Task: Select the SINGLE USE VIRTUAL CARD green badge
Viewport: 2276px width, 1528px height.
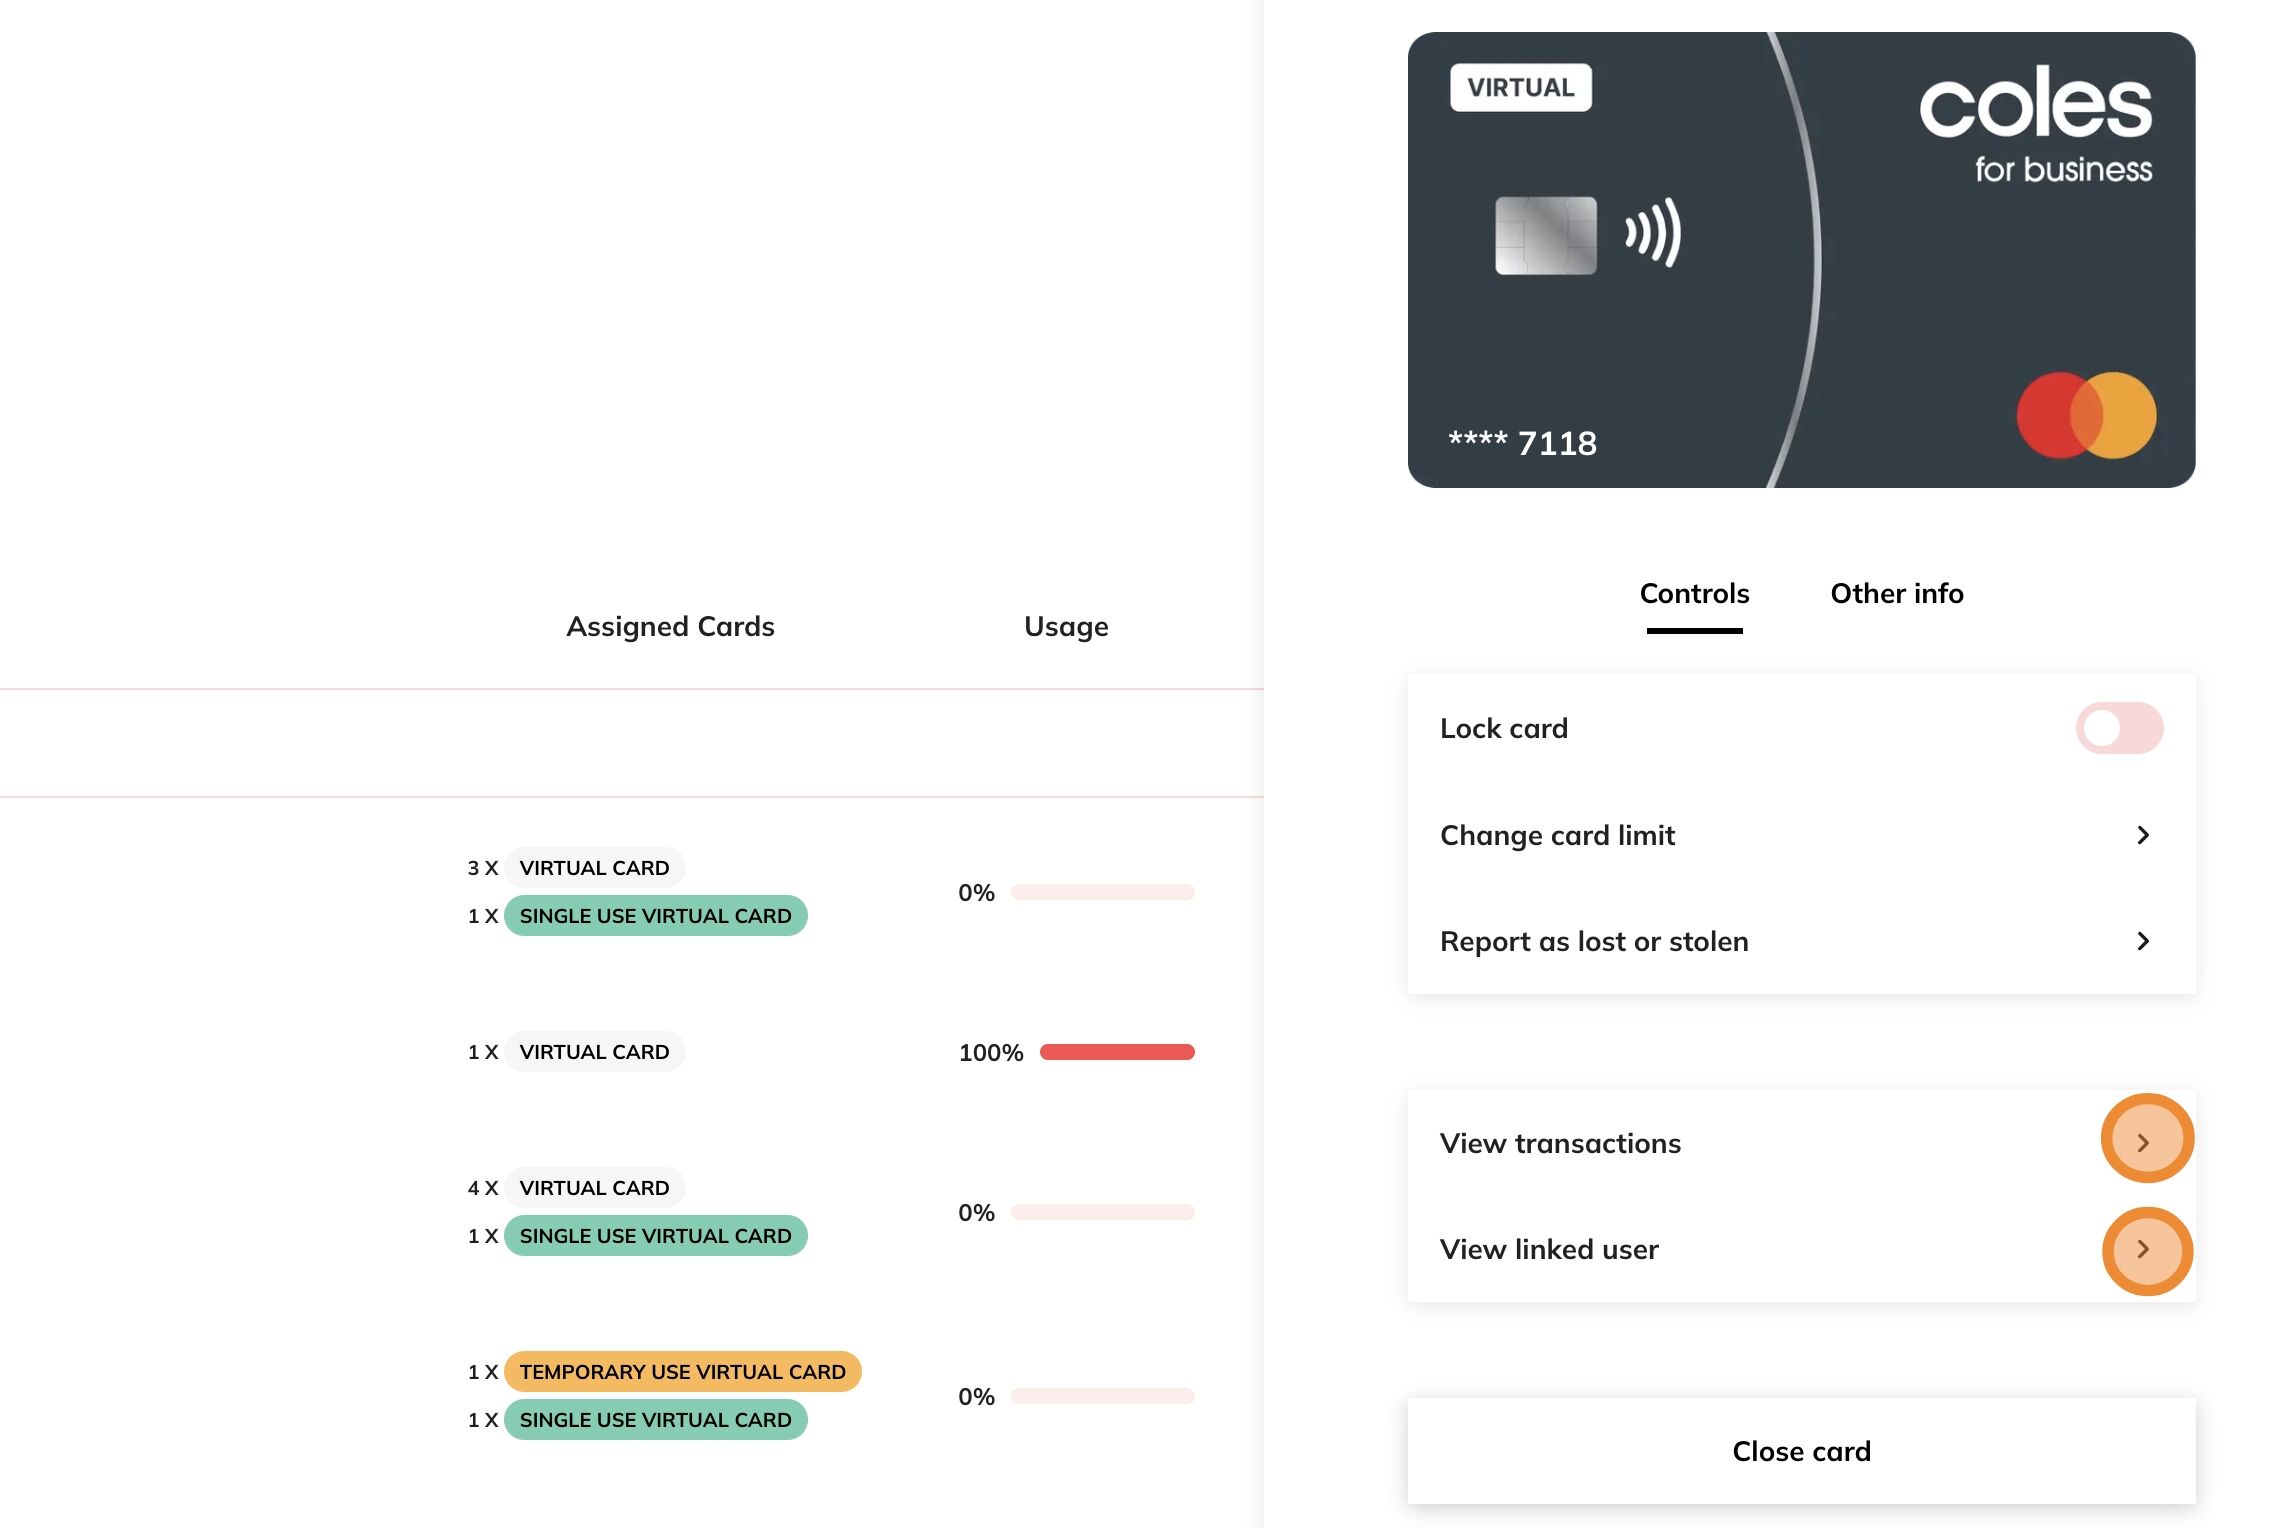Action: coord(654,915)
